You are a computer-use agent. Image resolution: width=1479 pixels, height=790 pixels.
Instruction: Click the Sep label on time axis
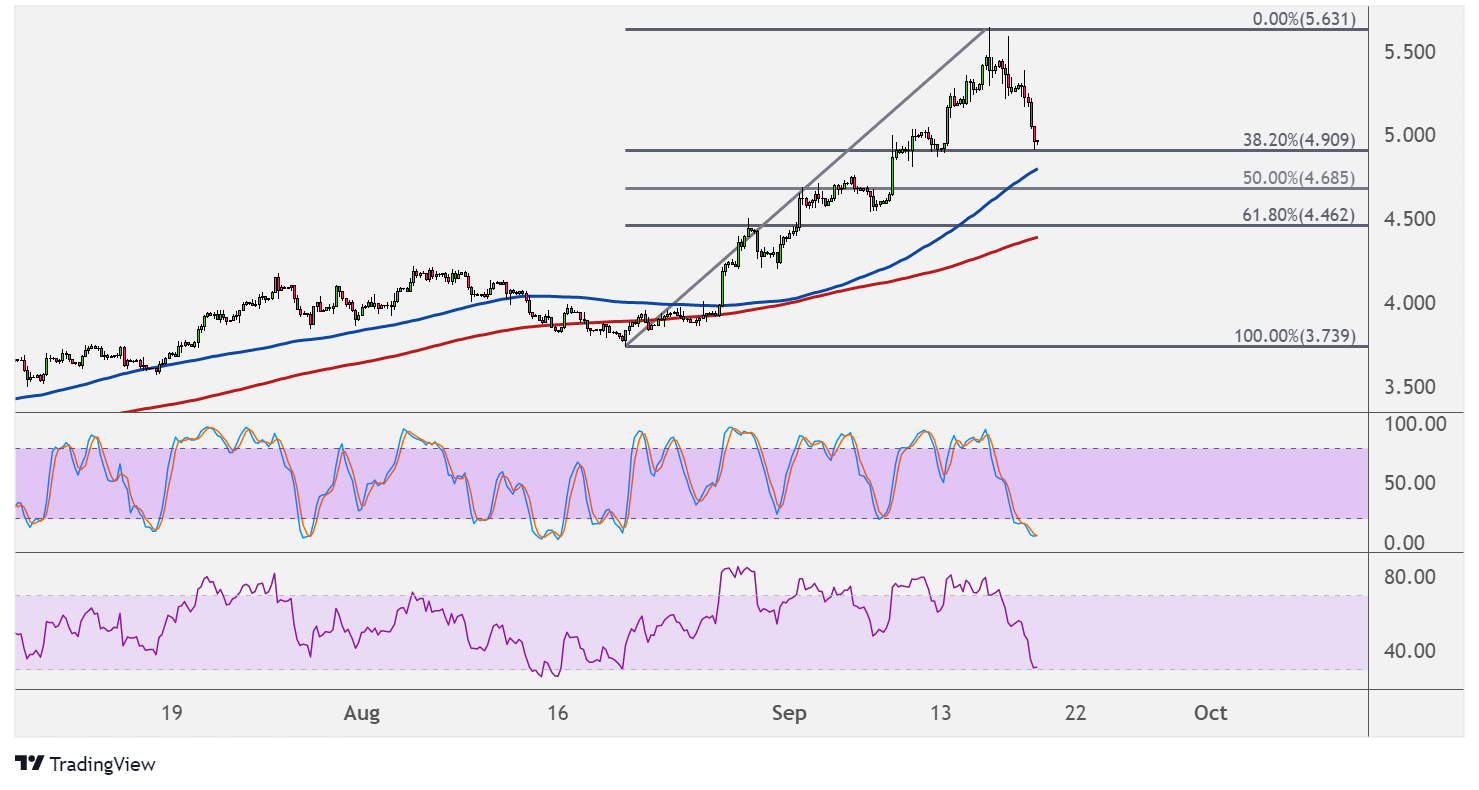point(789,713)
